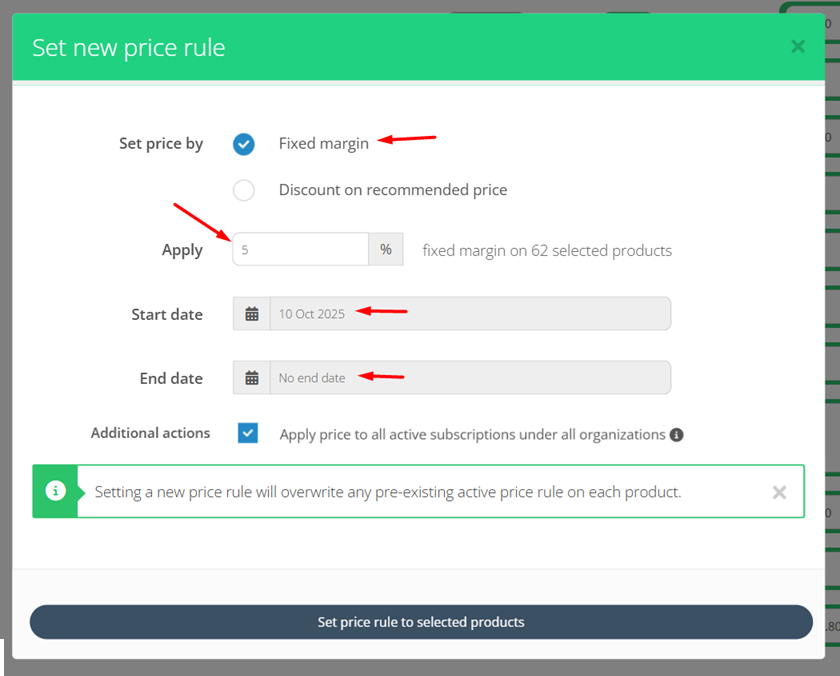Image resolution: width=840 pixels, height=676 pixels.
Task: Select the Fixed margin radio button
Action: [x=244, y=144]
